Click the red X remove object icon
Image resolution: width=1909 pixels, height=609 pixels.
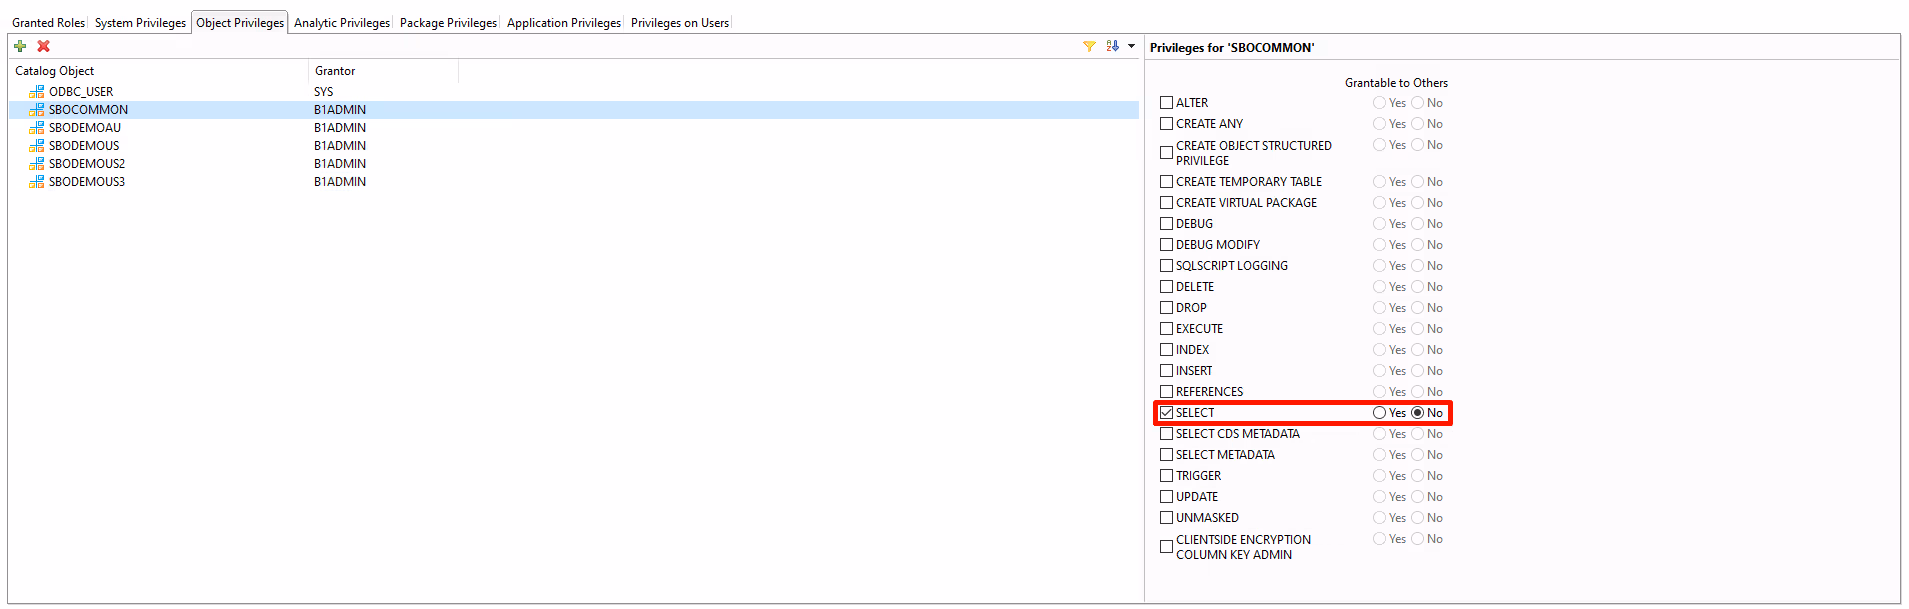(44, 46)
